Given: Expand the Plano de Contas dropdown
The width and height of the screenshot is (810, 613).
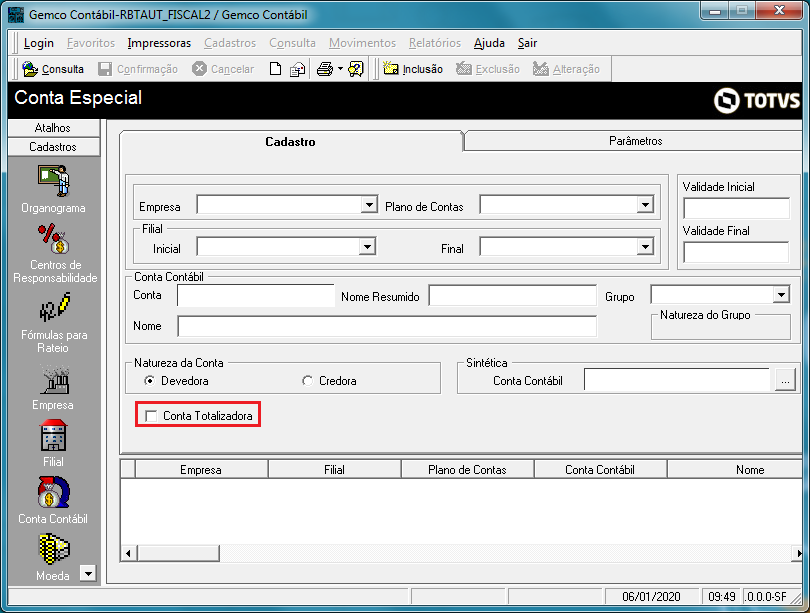Looking at the screenshot, I should coord(645,205).
